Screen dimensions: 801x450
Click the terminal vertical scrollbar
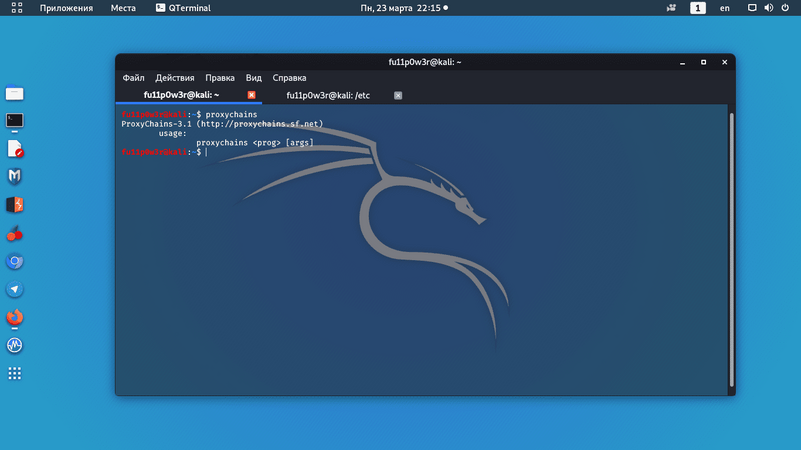[731, 250]
